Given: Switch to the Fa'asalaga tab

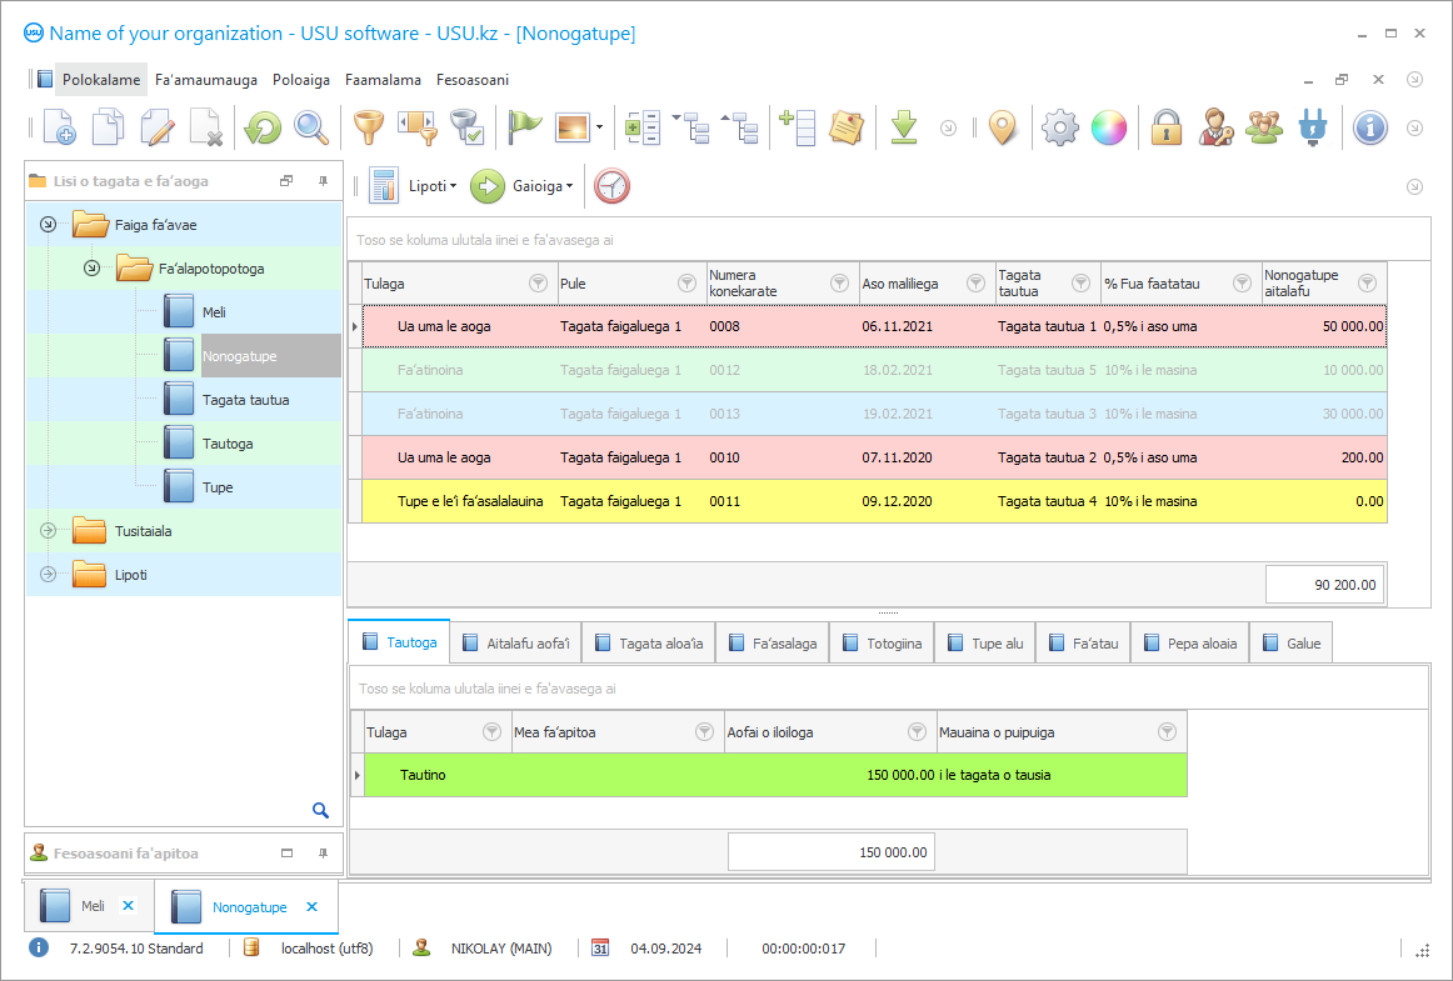Looking at the screenshot, I should point(773,643).
